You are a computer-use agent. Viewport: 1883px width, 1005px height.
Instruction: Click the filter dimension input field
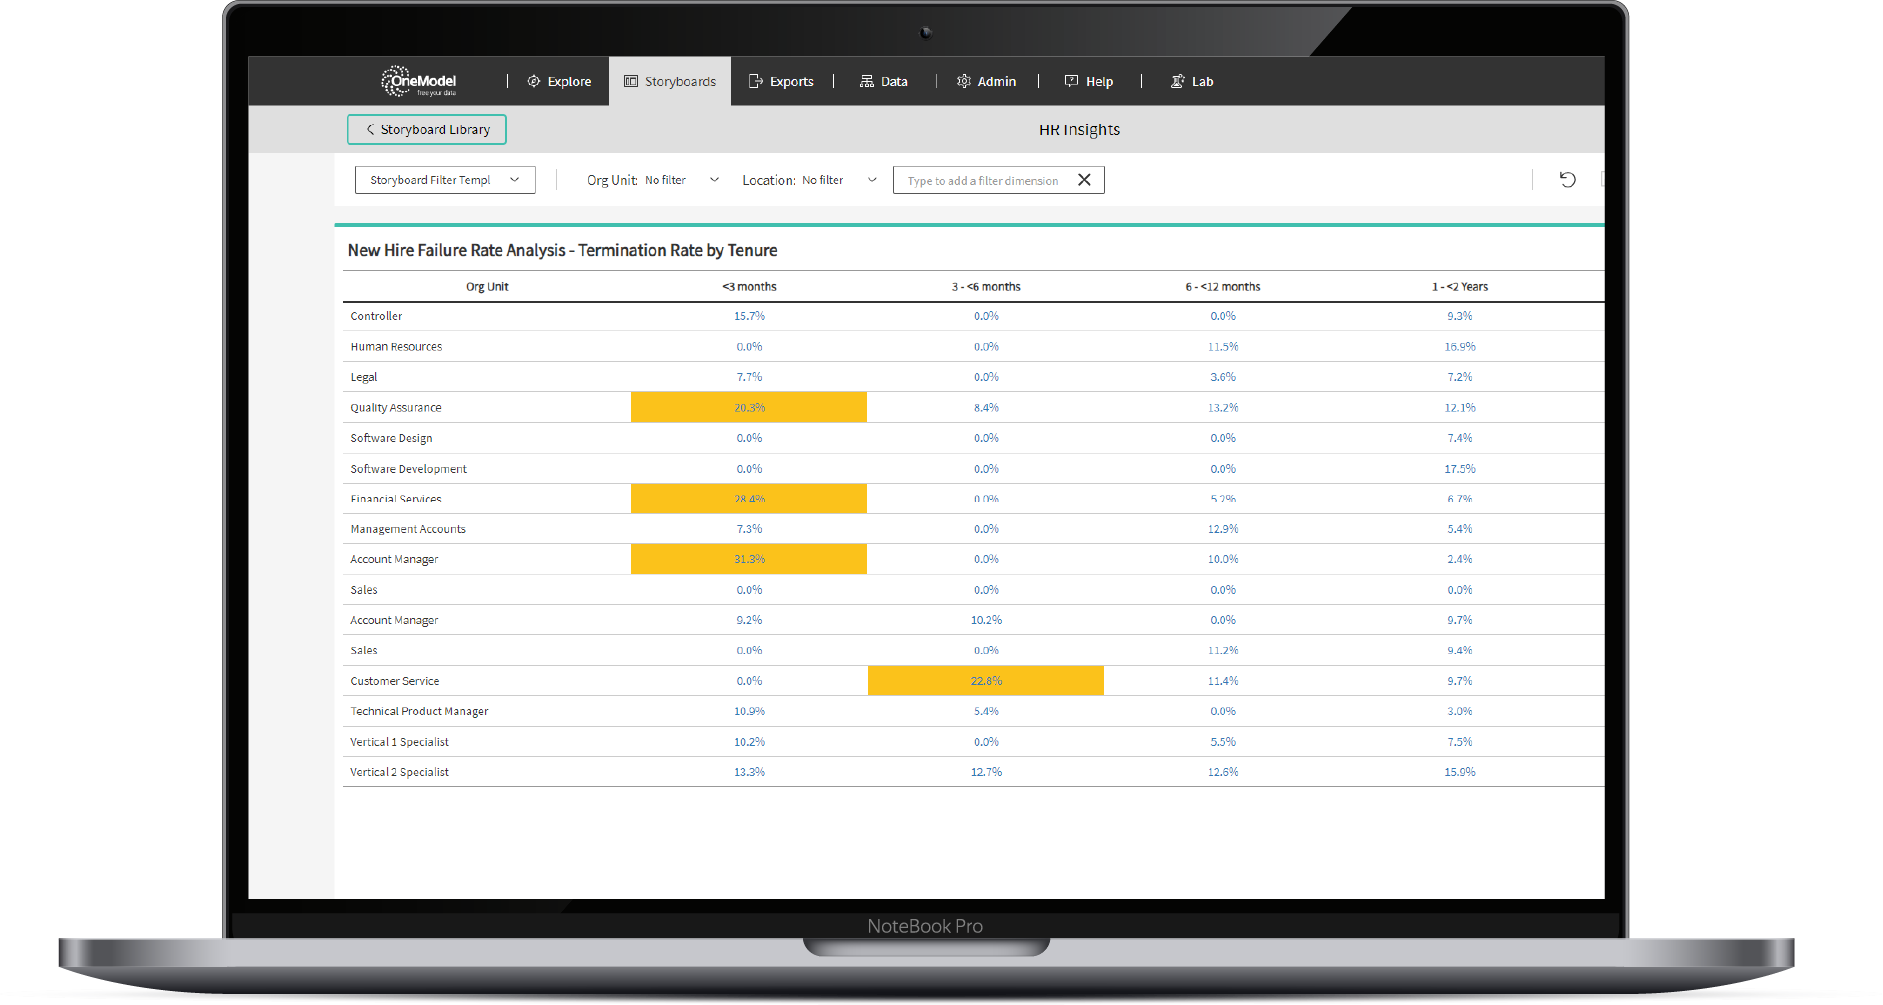983,180
